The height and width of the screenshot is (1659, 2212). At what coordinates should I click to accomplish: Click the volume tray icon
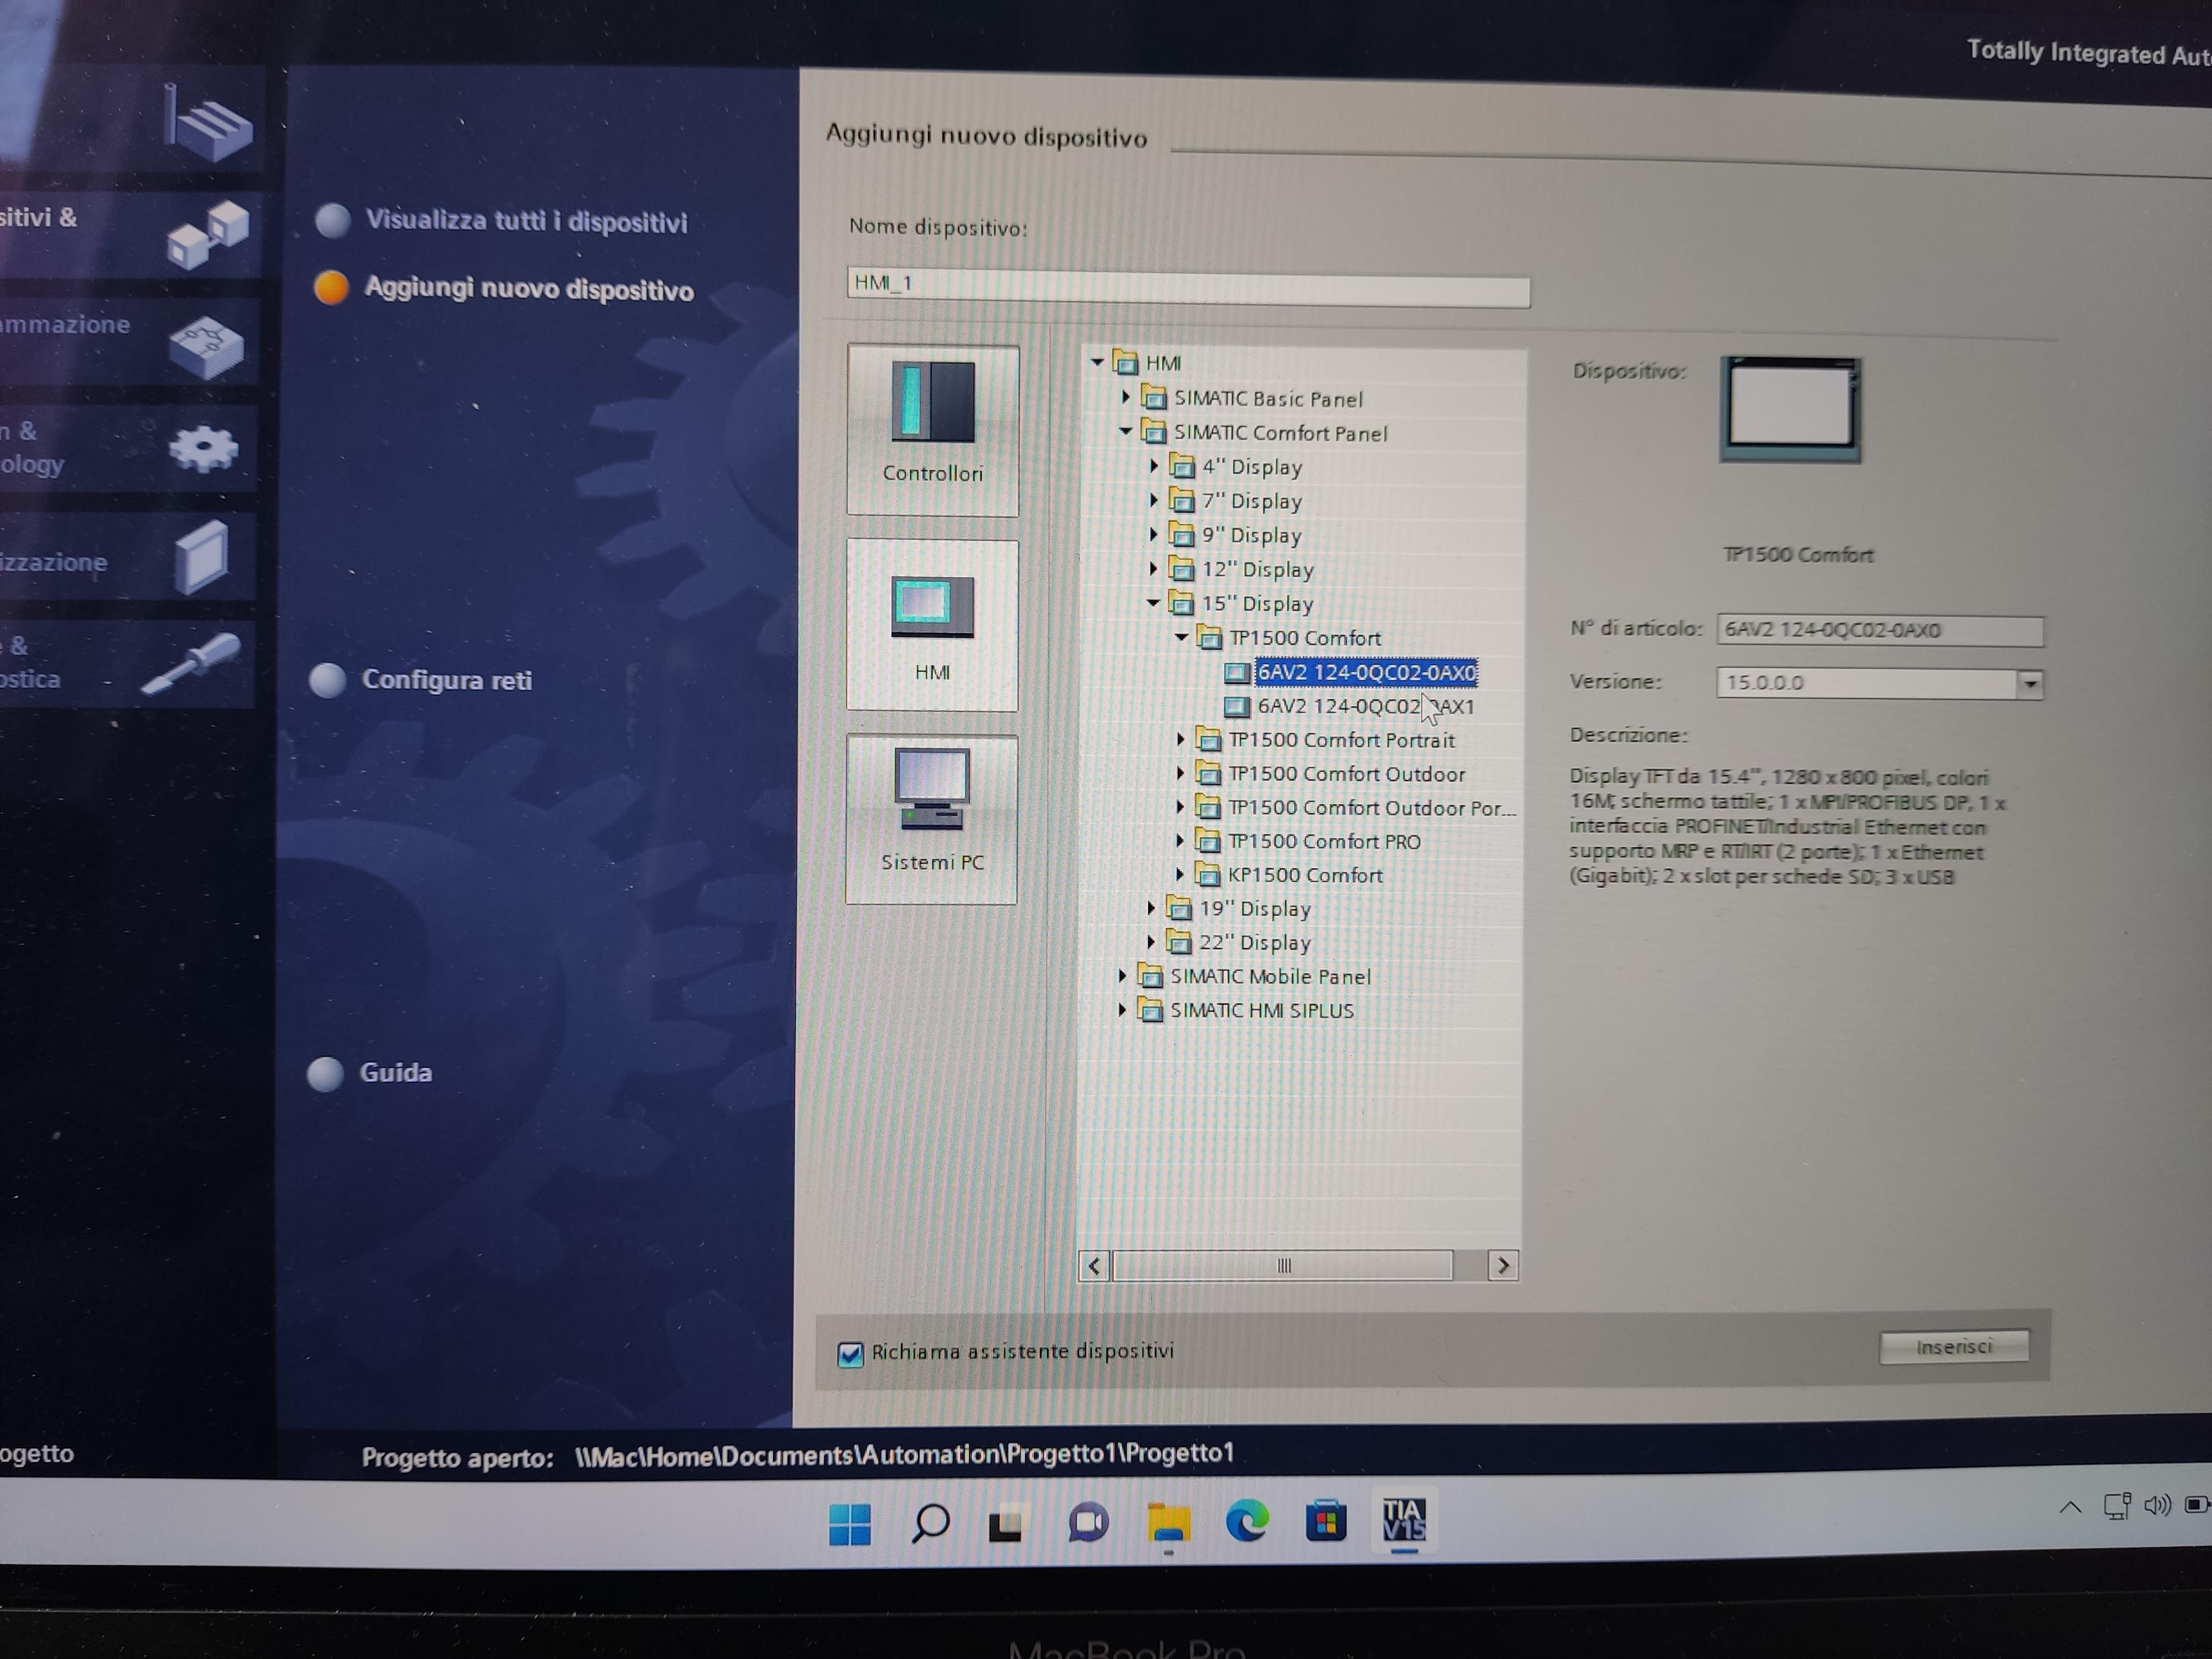(2156, 1506)
